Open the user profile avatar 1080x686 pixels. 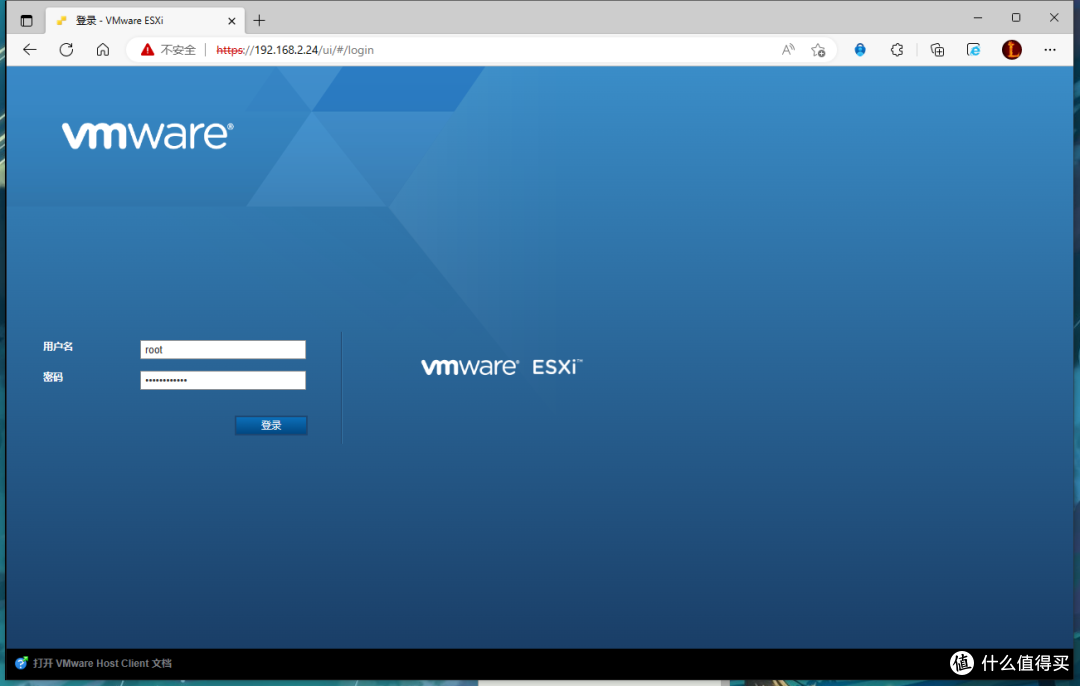[1012, 49]
